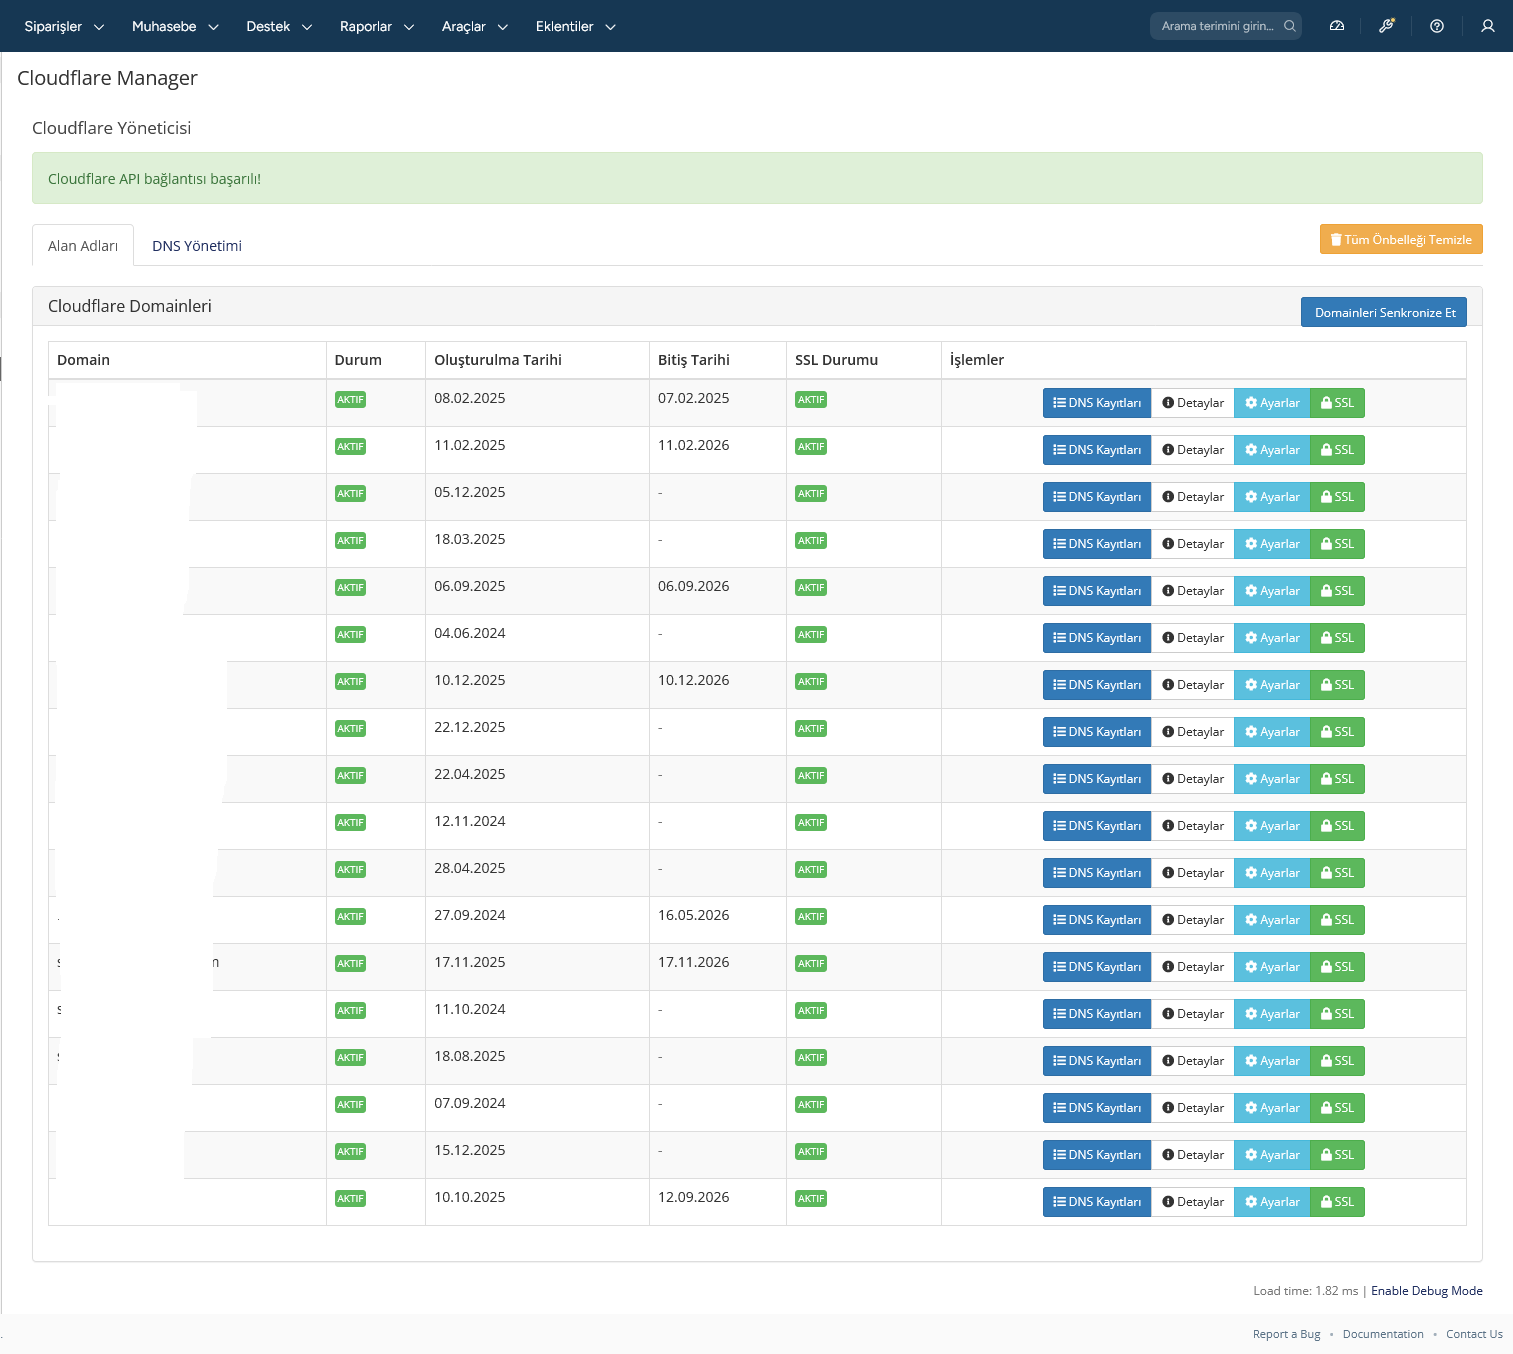Open Detaylar for the 05.12.2025 row
Image resolution: width=1513 pixels, height=1354 pixels.
(x=1193, y=497)
